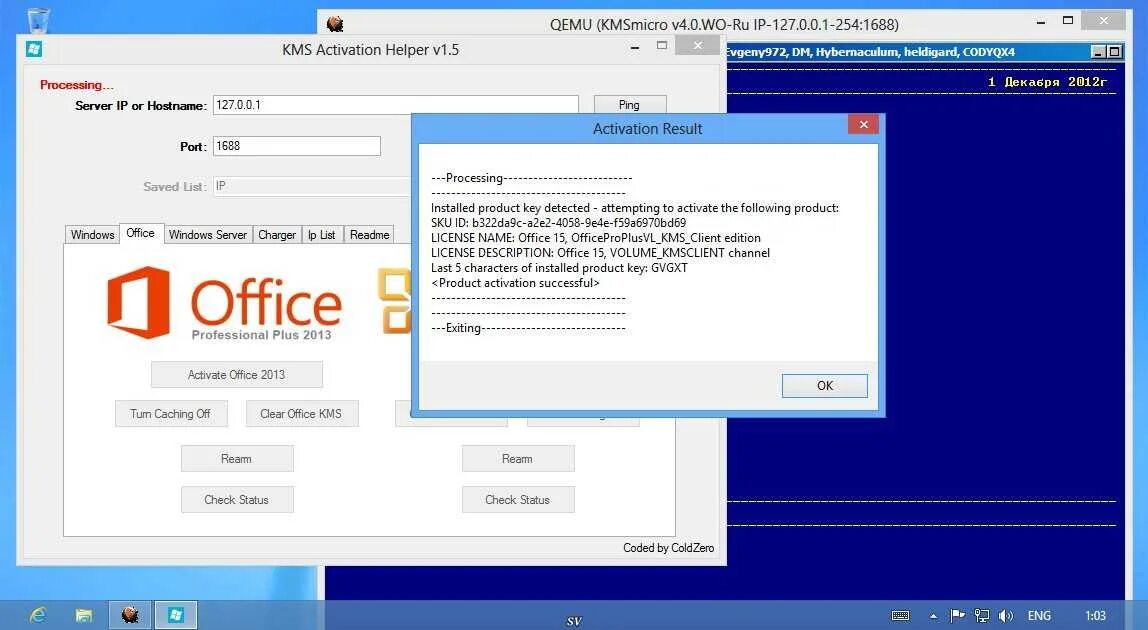The image size is (1148, 630).
Task: Switch to KMS Activation Helper taskbar icon
Action: pos(176,615)
